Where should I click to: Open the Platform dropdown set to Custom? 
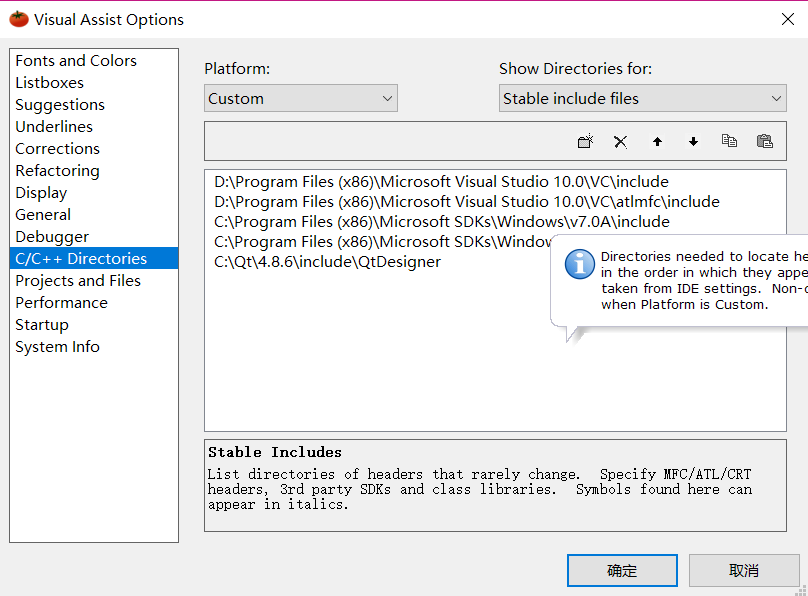click(301, 98)
